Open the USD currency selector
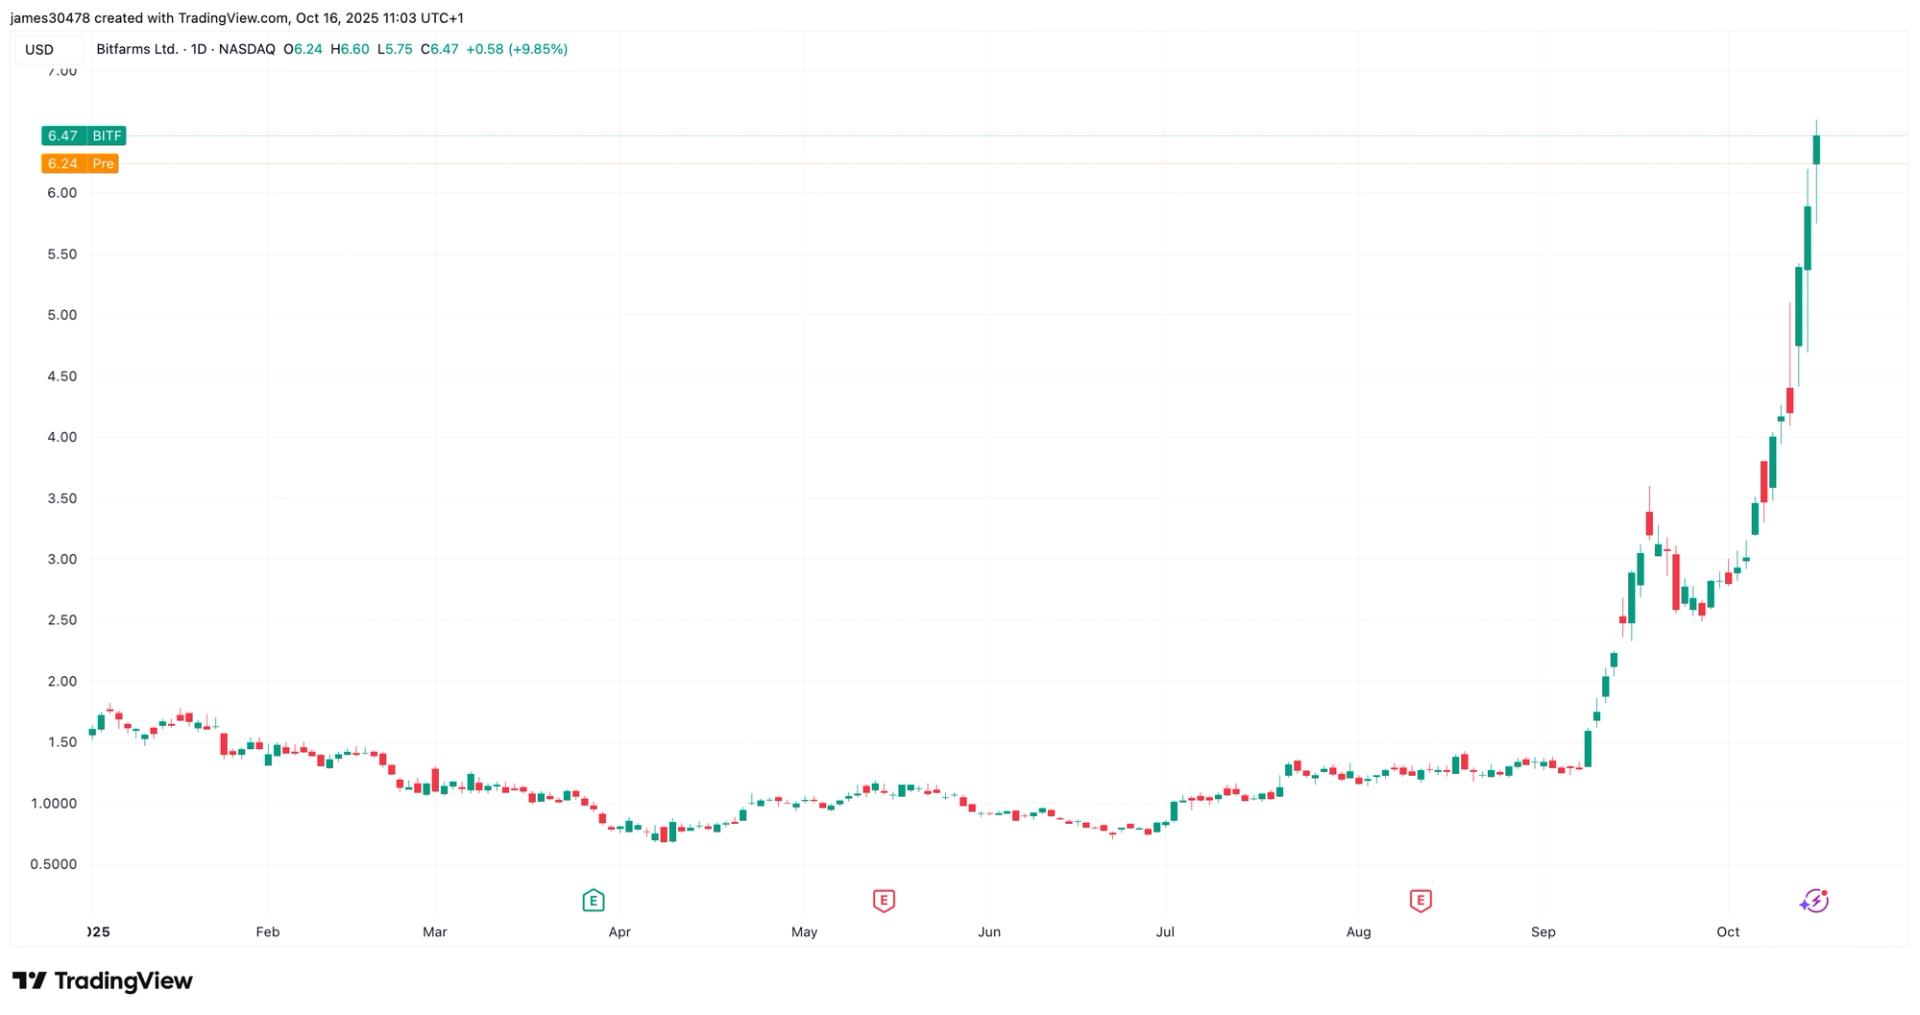1920x1015 pixels. 40,50
